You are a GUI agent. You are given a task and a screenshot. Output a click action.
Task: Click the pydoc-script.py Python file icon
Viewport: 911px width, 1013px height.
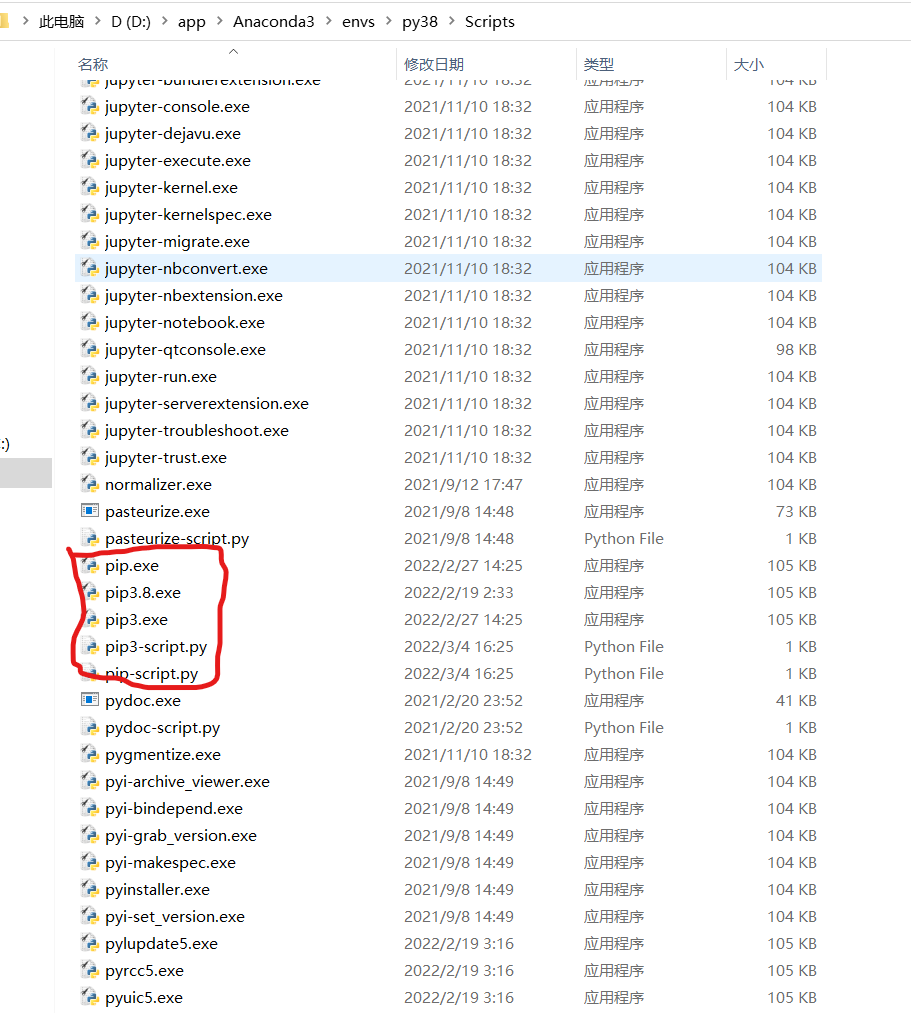pos(90,727)
